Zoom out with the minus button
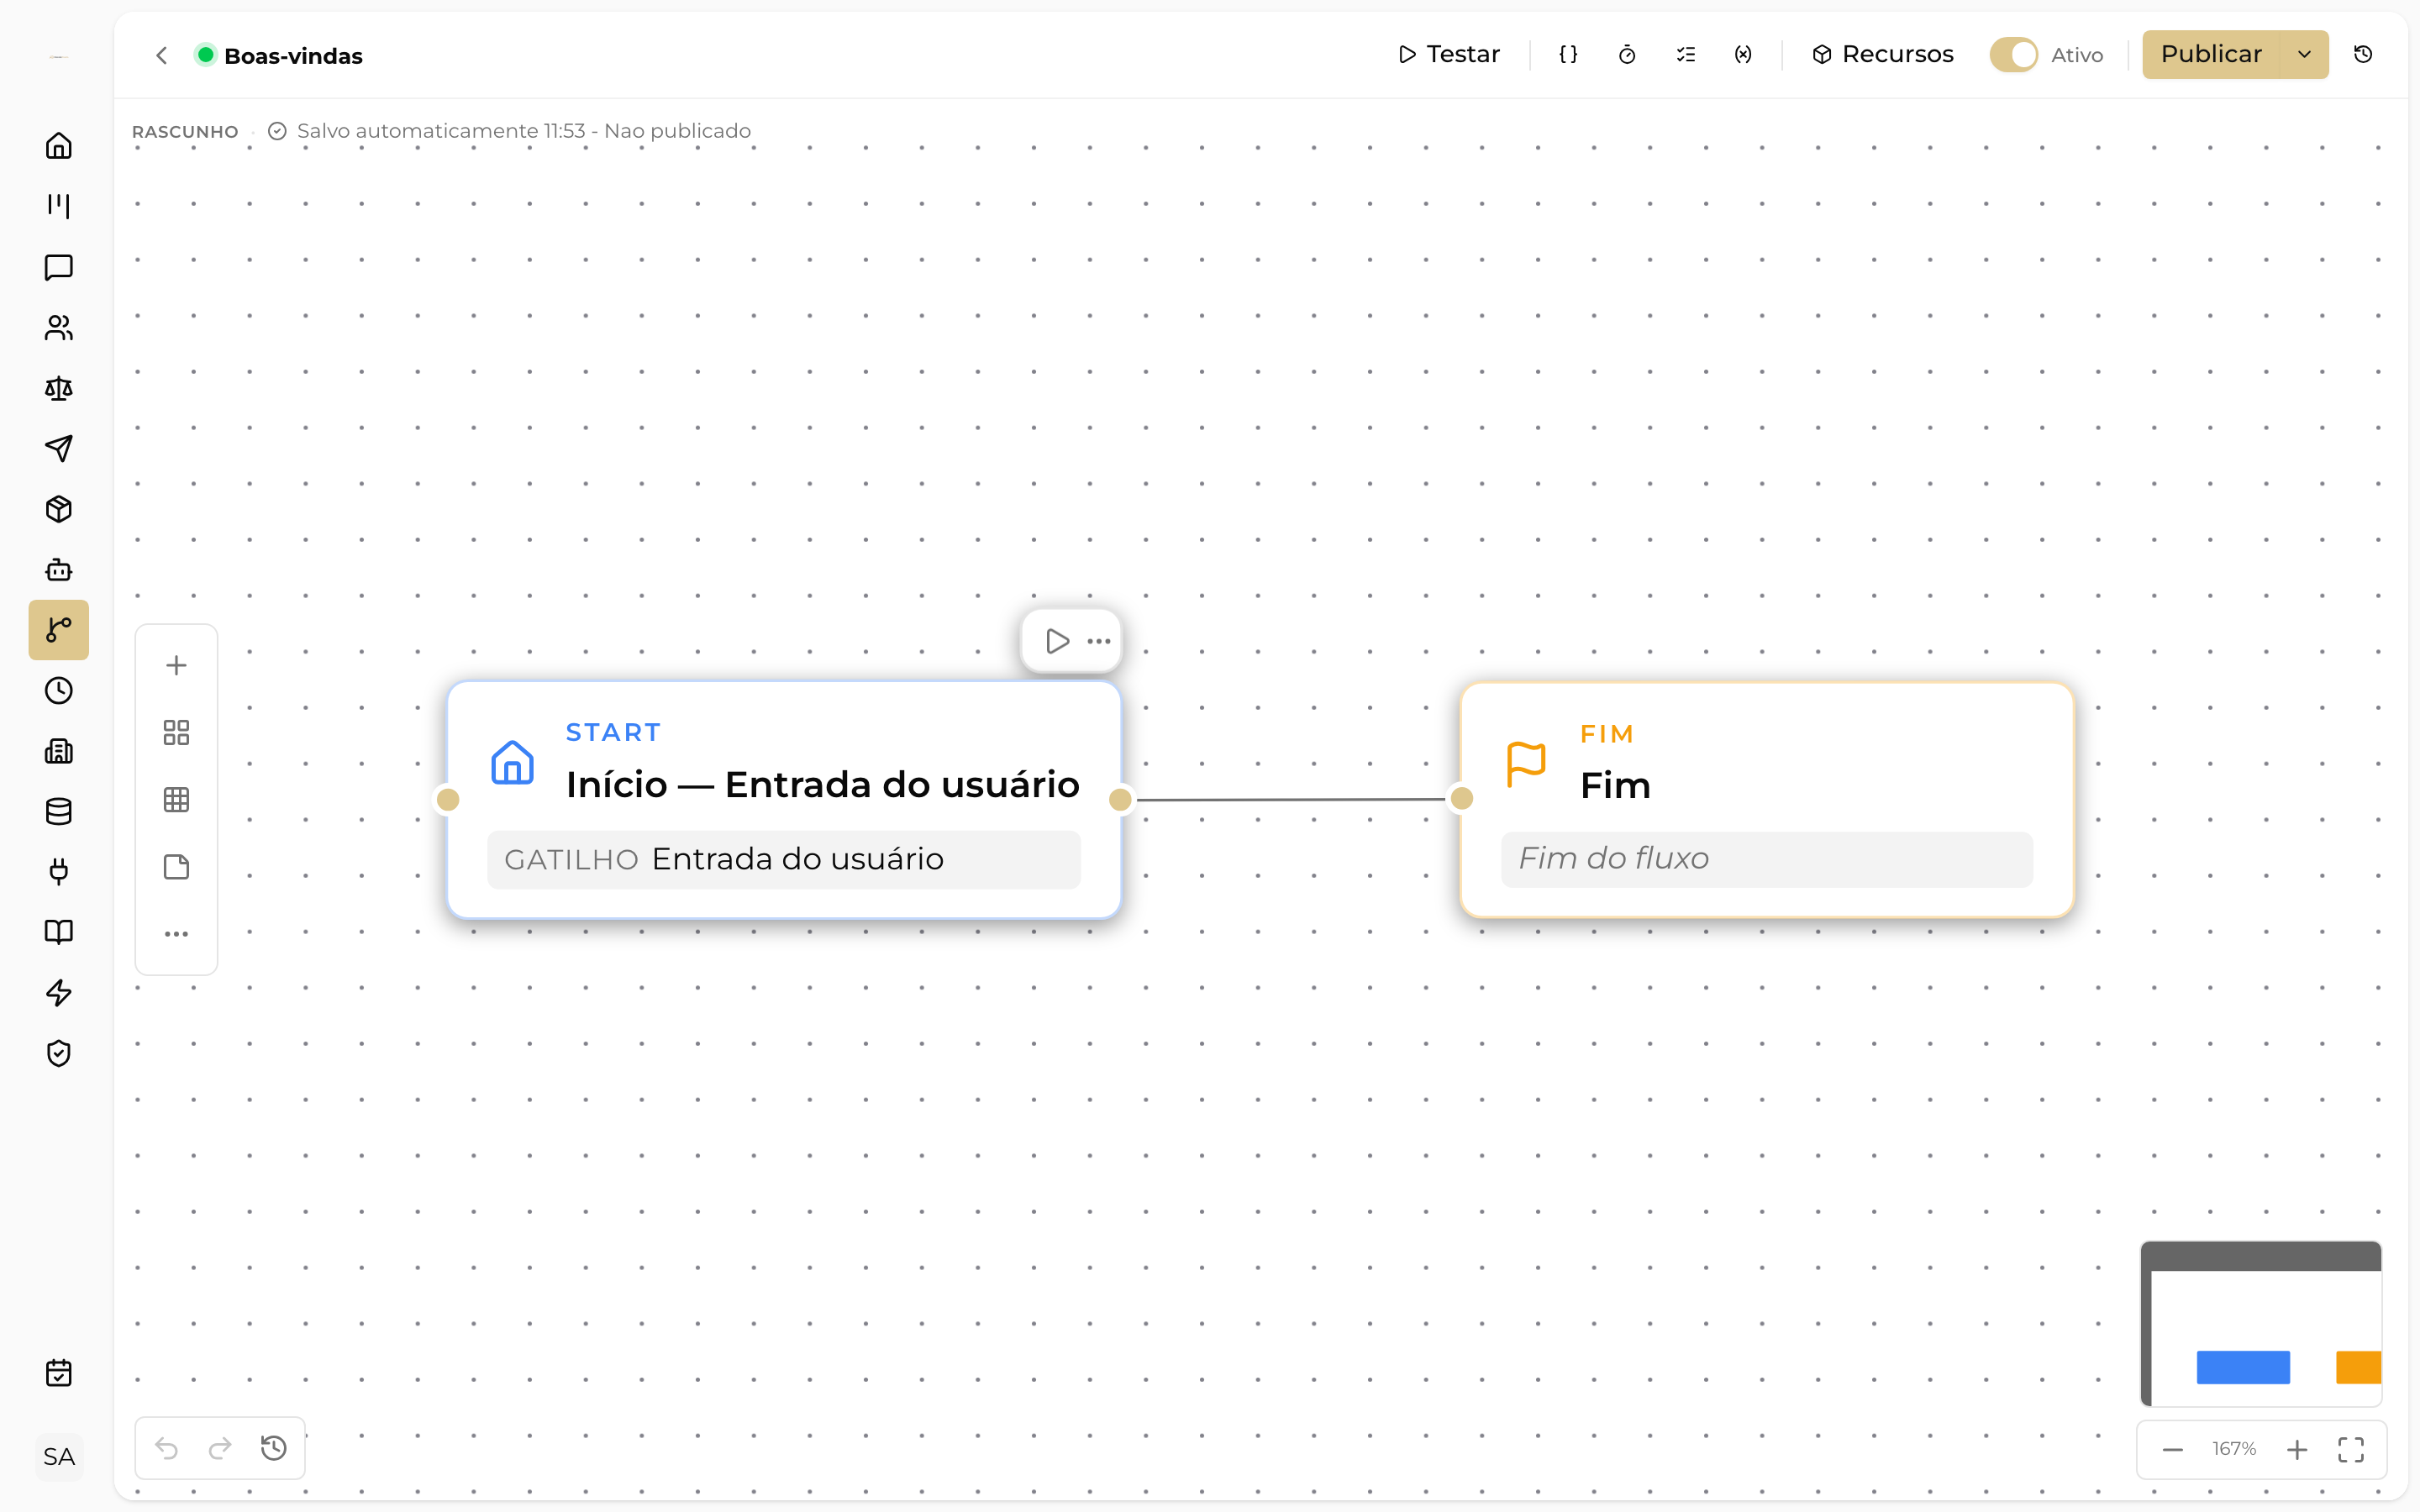Viewport: 2420px width, 1512px height. [x=2173, y=1450]
